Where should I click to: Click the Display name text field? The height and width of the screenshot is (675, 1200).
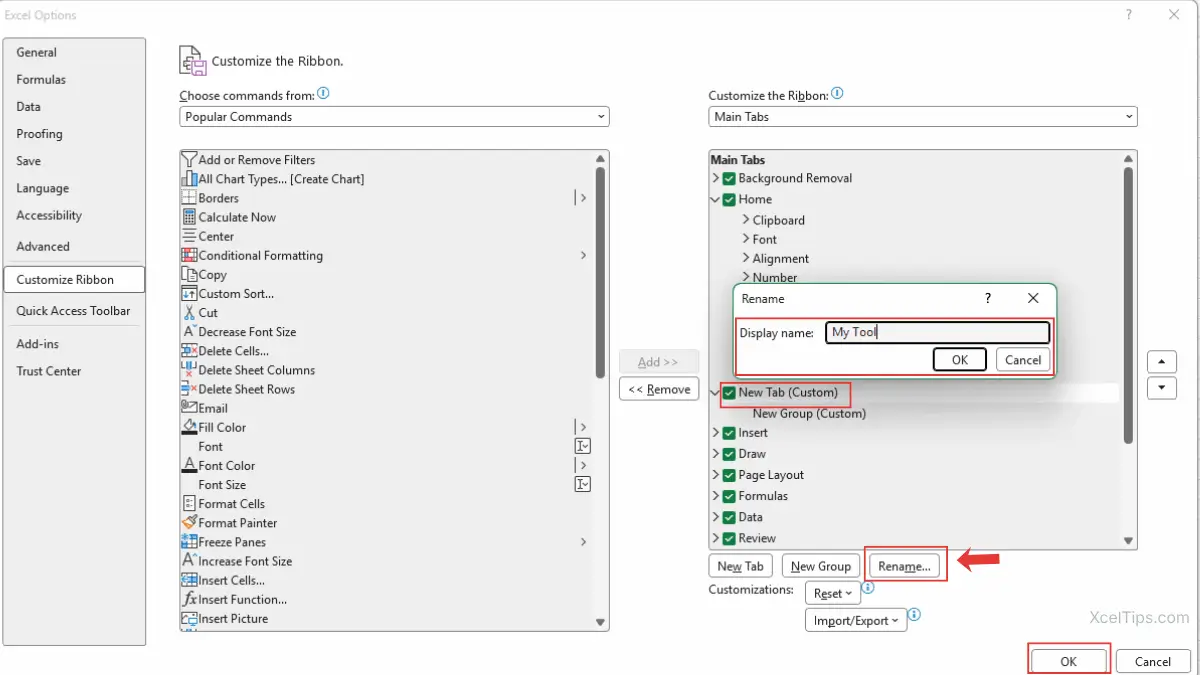[937, 332]
